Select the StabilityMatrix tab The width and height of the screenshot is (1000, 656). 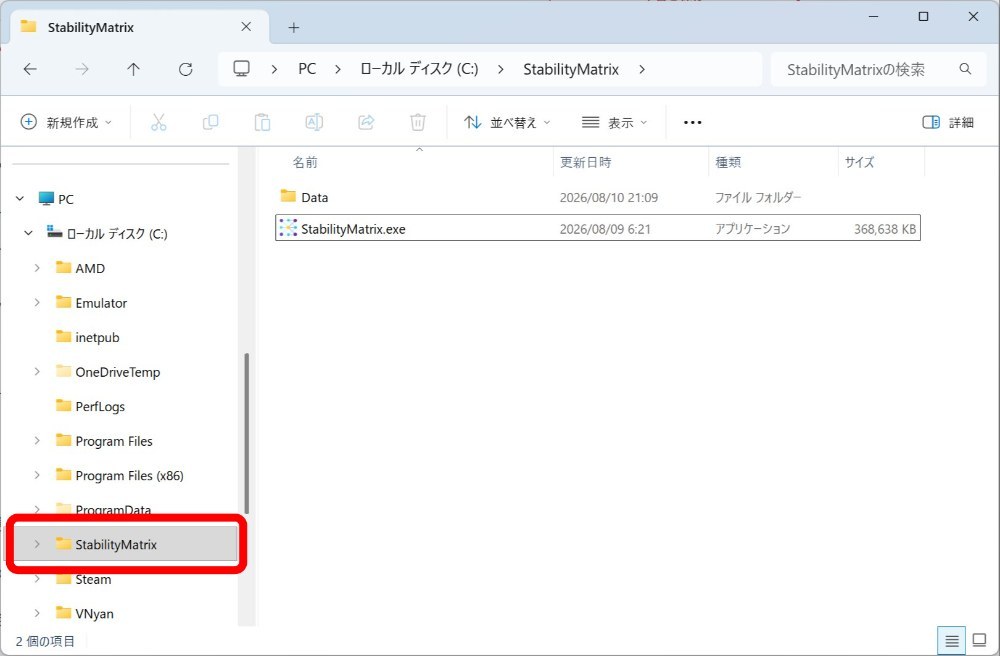tap(137, 27)
